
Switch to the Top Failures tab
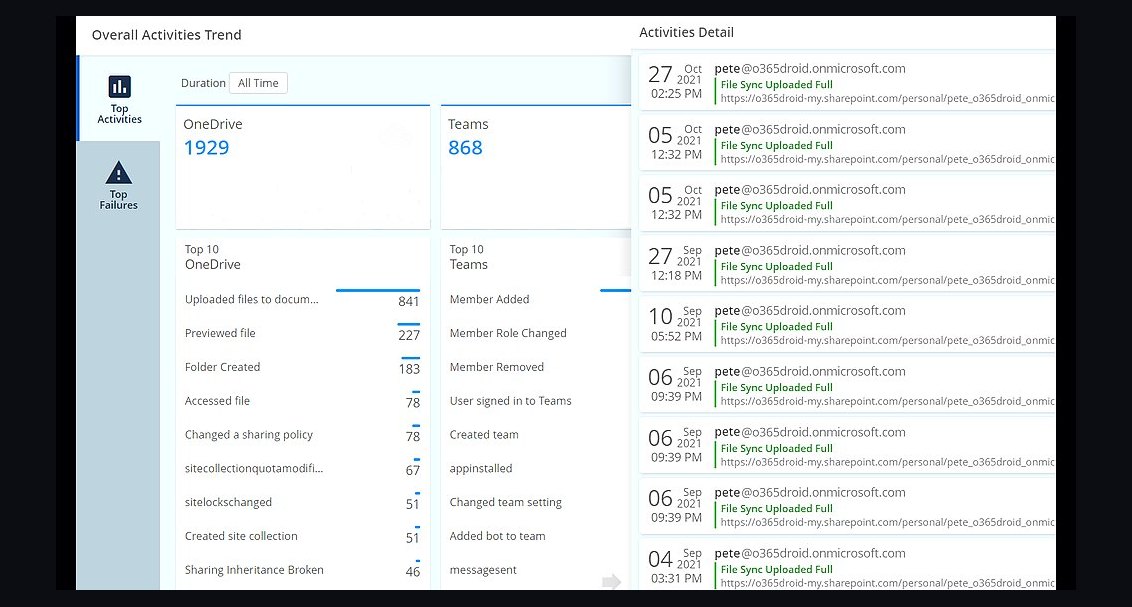click(118, 185)
